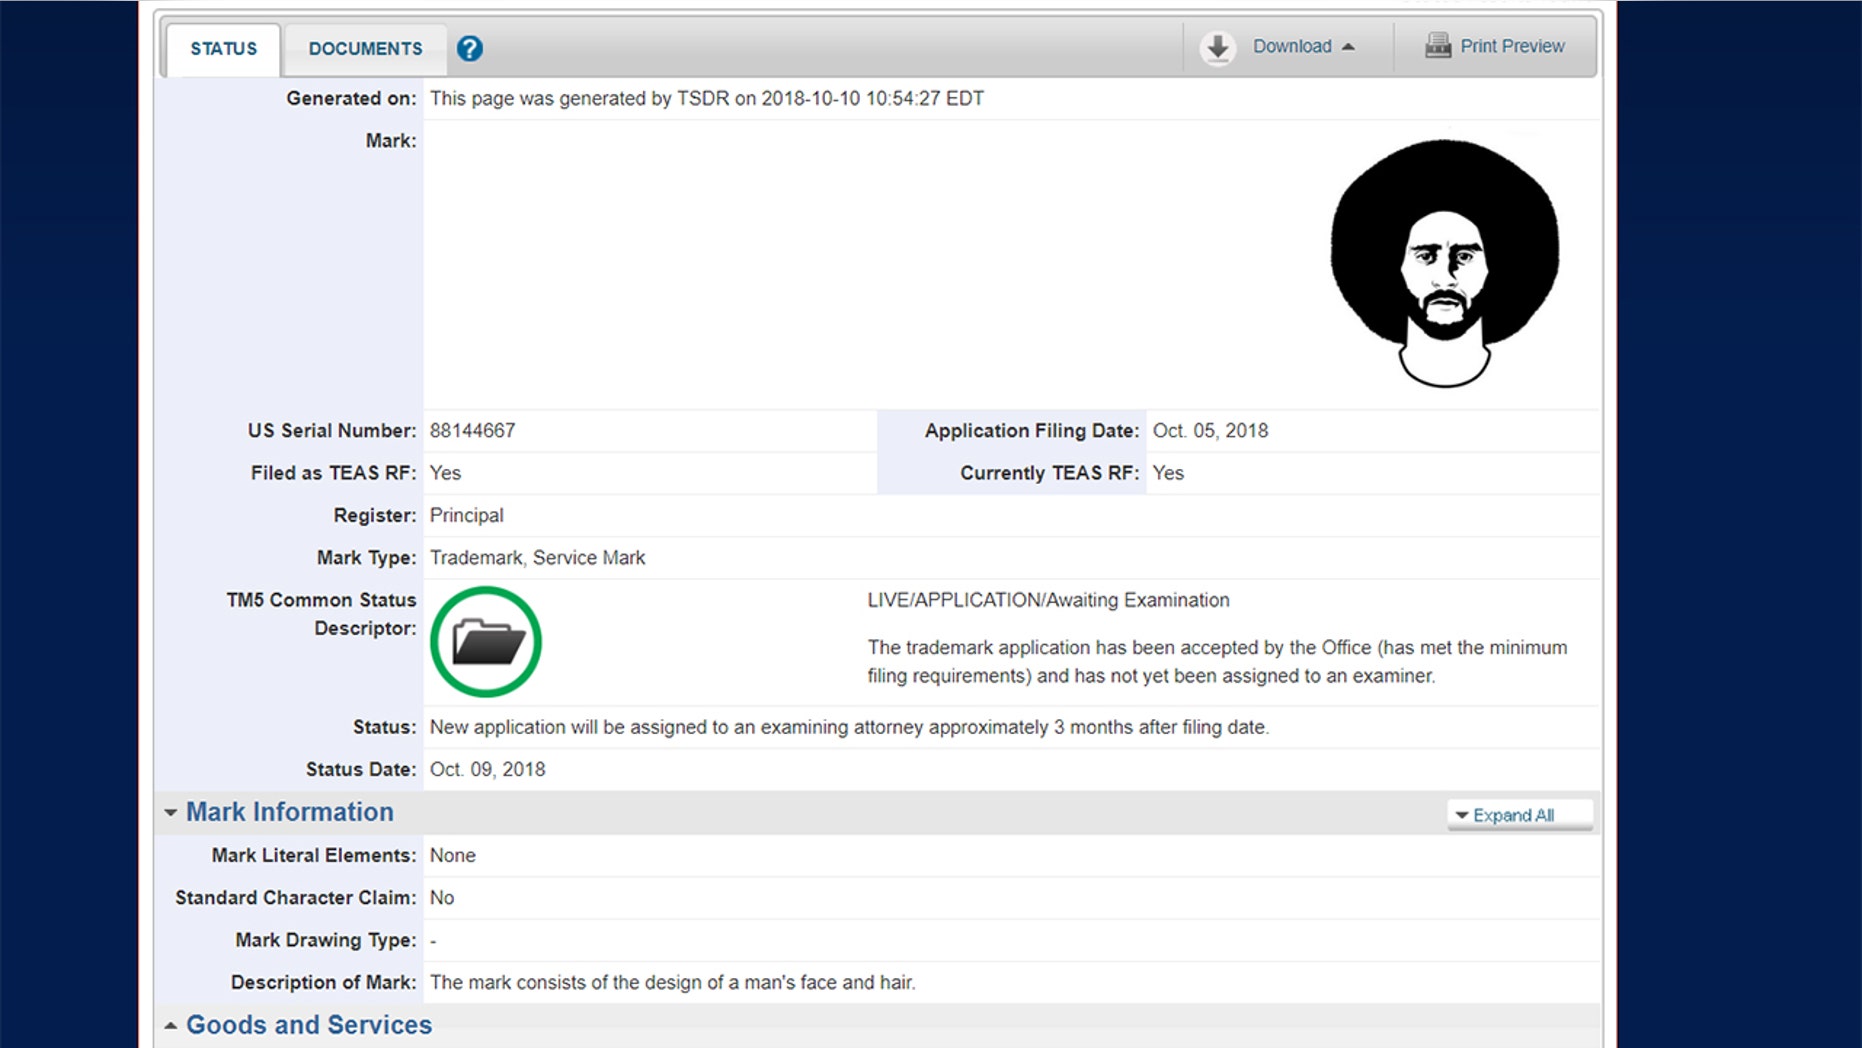Viewport: 1862px width, 1048px height.
Task: Click the 'Generated on' timestamp text
Action: [706, 99]
